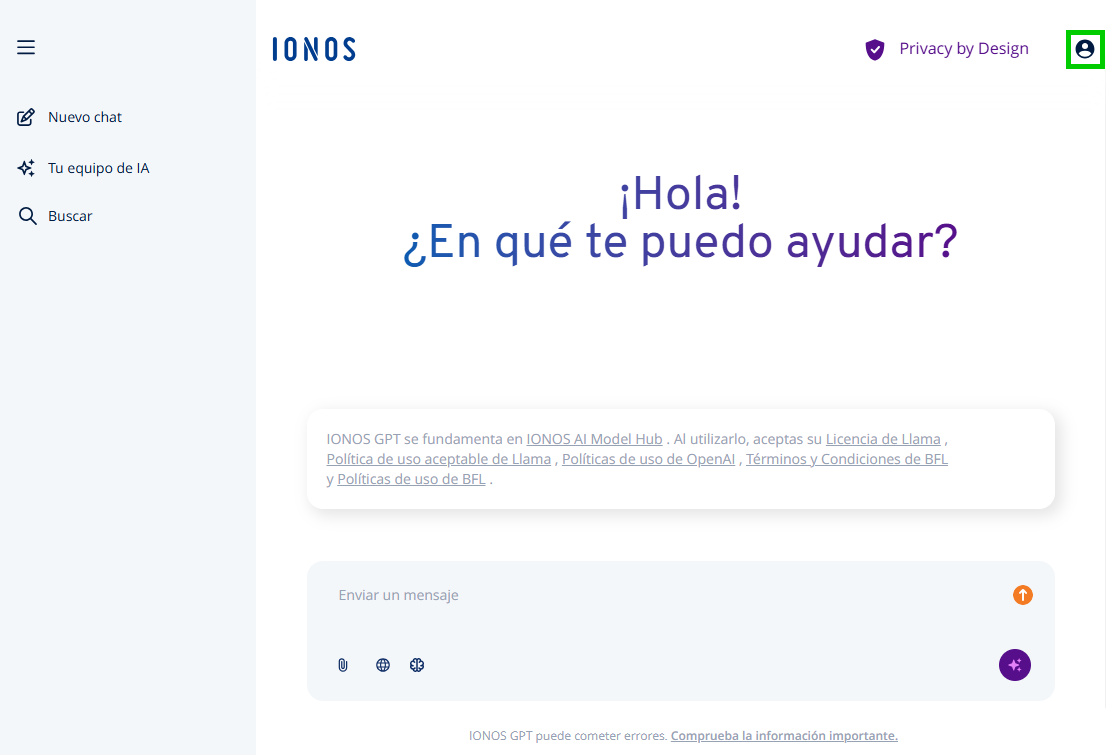Open Política de uso aceptable de Llama
Screen dimensions: 1106x755
(x=439, y=459)
